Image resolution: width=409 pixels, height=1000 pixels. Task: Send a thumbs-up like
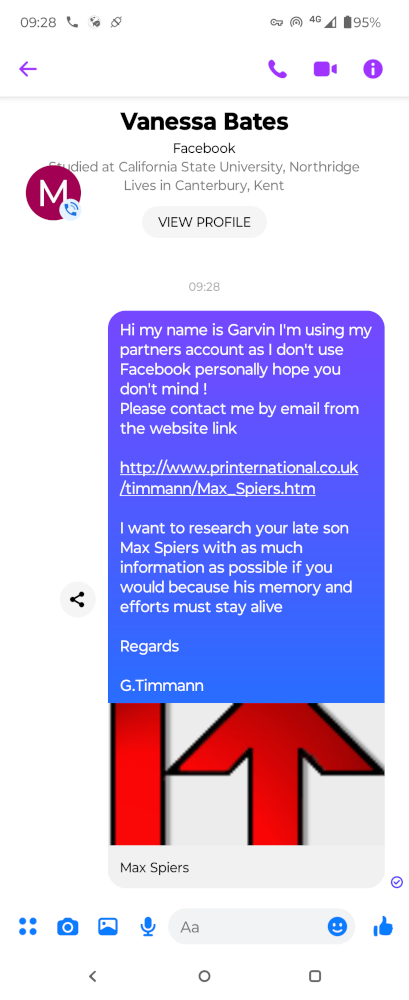tap(383, 926)
